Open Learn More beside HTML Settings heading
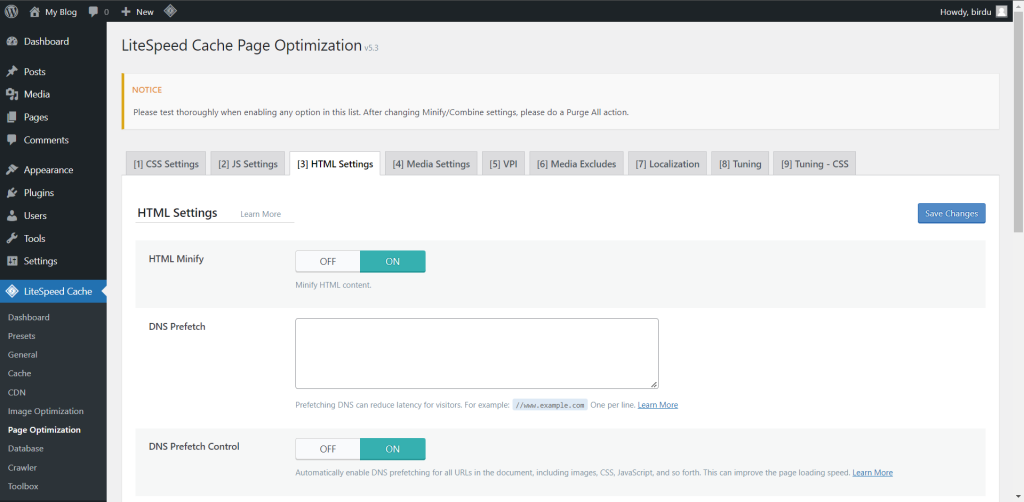 (261, 214)
